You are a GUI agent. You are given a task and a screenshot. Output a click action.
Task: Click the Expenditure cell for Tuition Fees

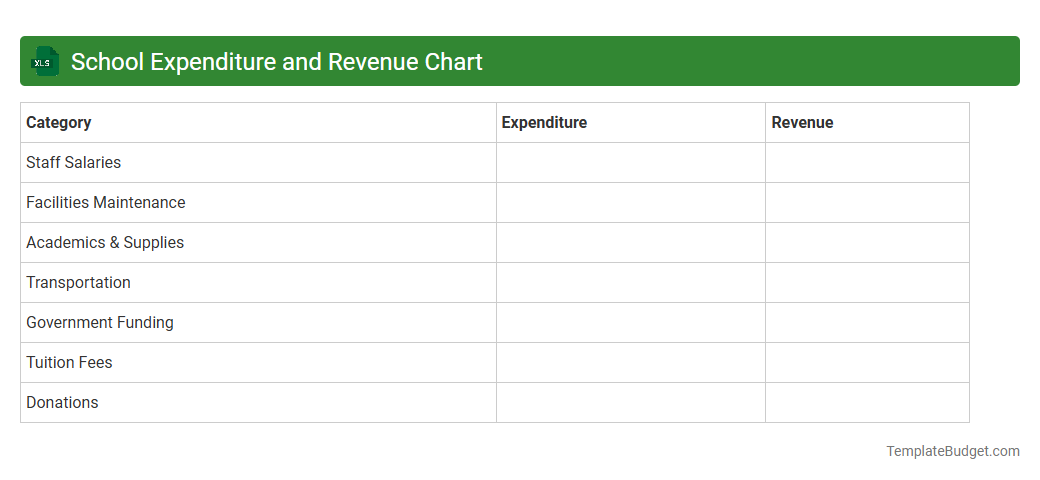(x=631, y=363)
